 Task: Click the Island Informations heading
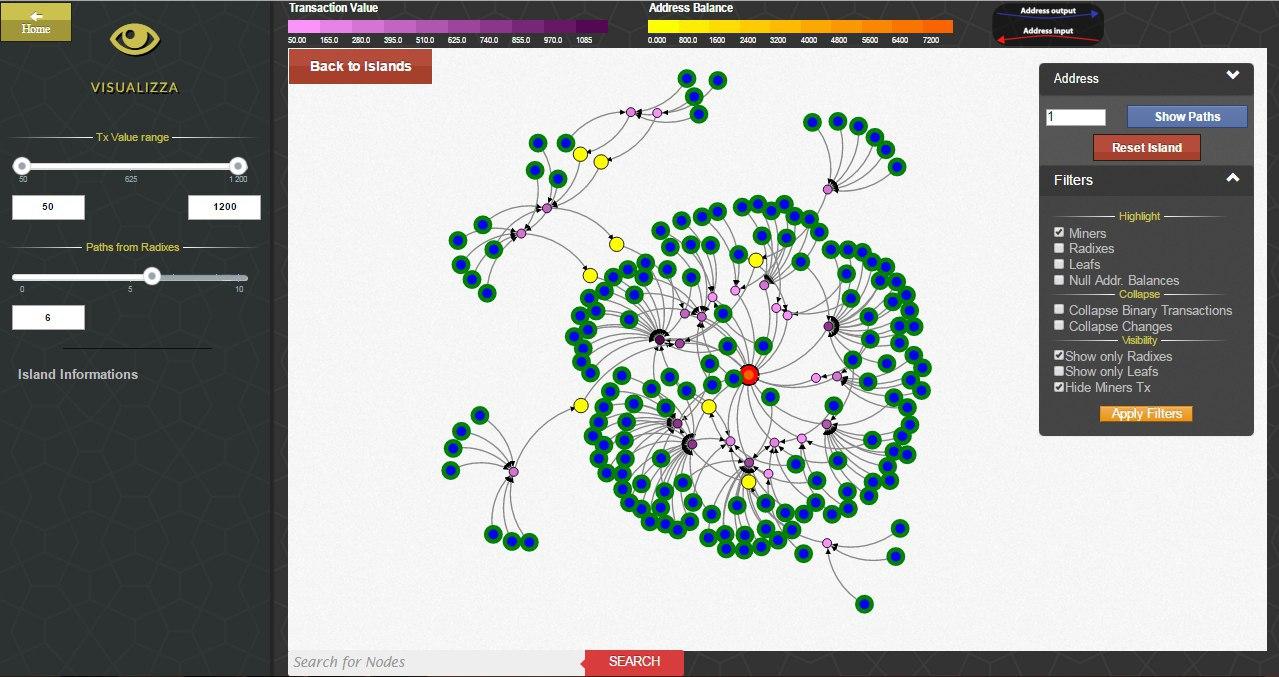pyautogui.click(x=78, y=374)
